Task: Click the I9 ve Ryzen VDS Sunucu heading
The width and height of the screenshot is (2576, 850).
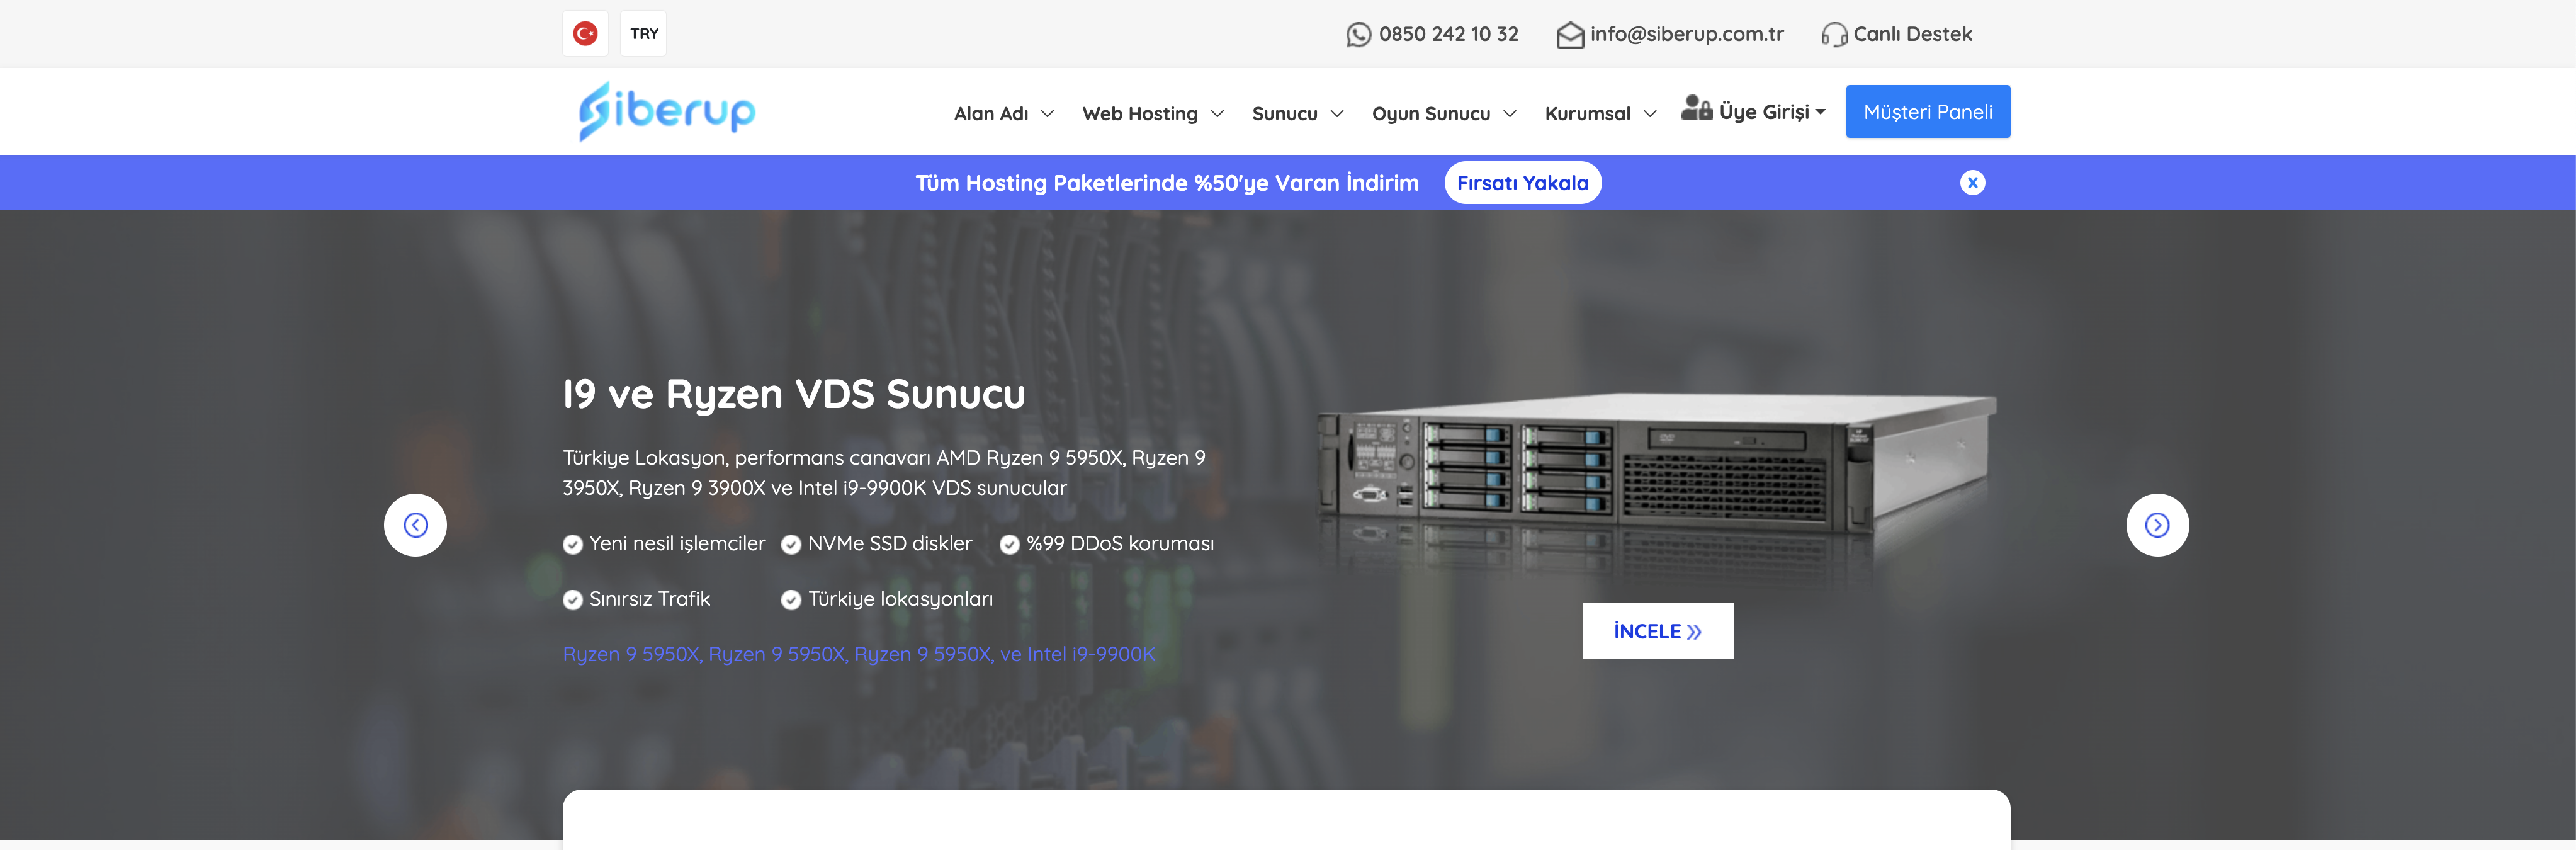Action: coord(794,394)
